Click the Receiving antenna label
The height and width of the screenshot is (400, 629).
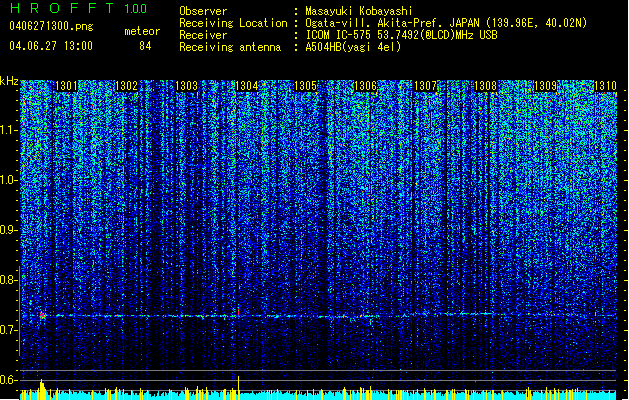click(x=230, y=47)
